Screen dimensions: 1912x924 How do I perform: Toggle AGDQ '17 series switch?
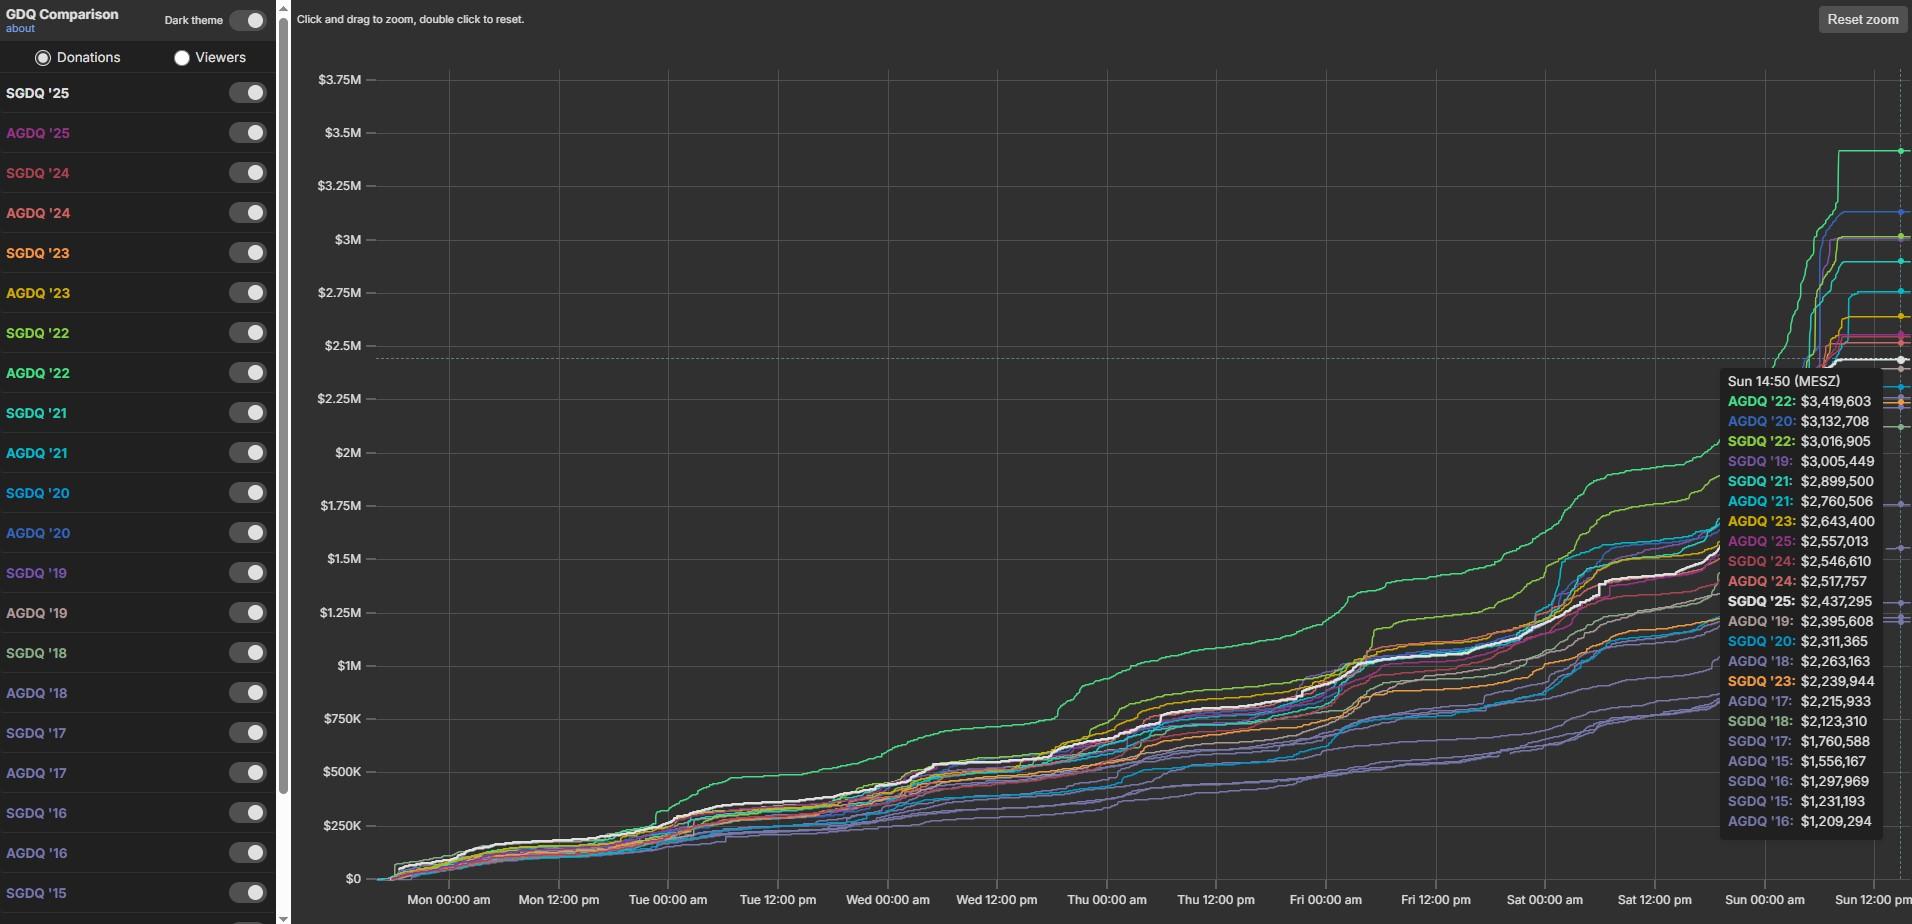coord(247,773)
